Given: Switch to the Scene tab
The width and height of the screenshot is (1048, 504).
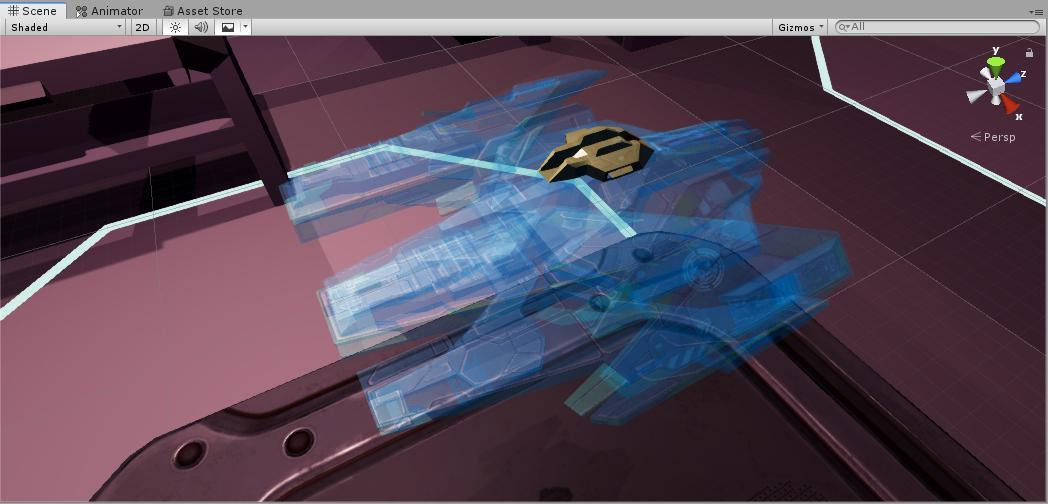Looking at the screenshot, I should [x=32, y=11].
